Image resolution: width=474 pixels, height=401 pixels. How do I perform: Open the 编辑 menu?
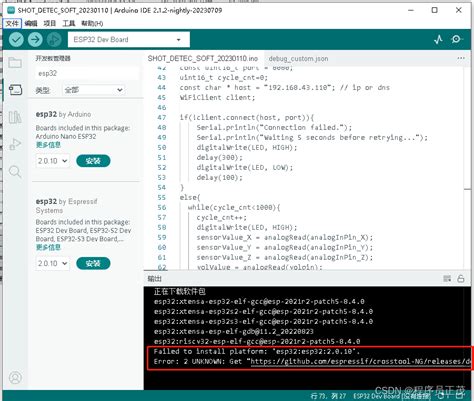click(x=31, y=23)
